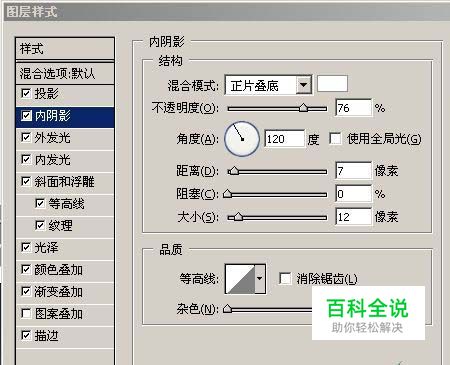
Task: Select the 渐变叠加 style entry
Action: 65,292
